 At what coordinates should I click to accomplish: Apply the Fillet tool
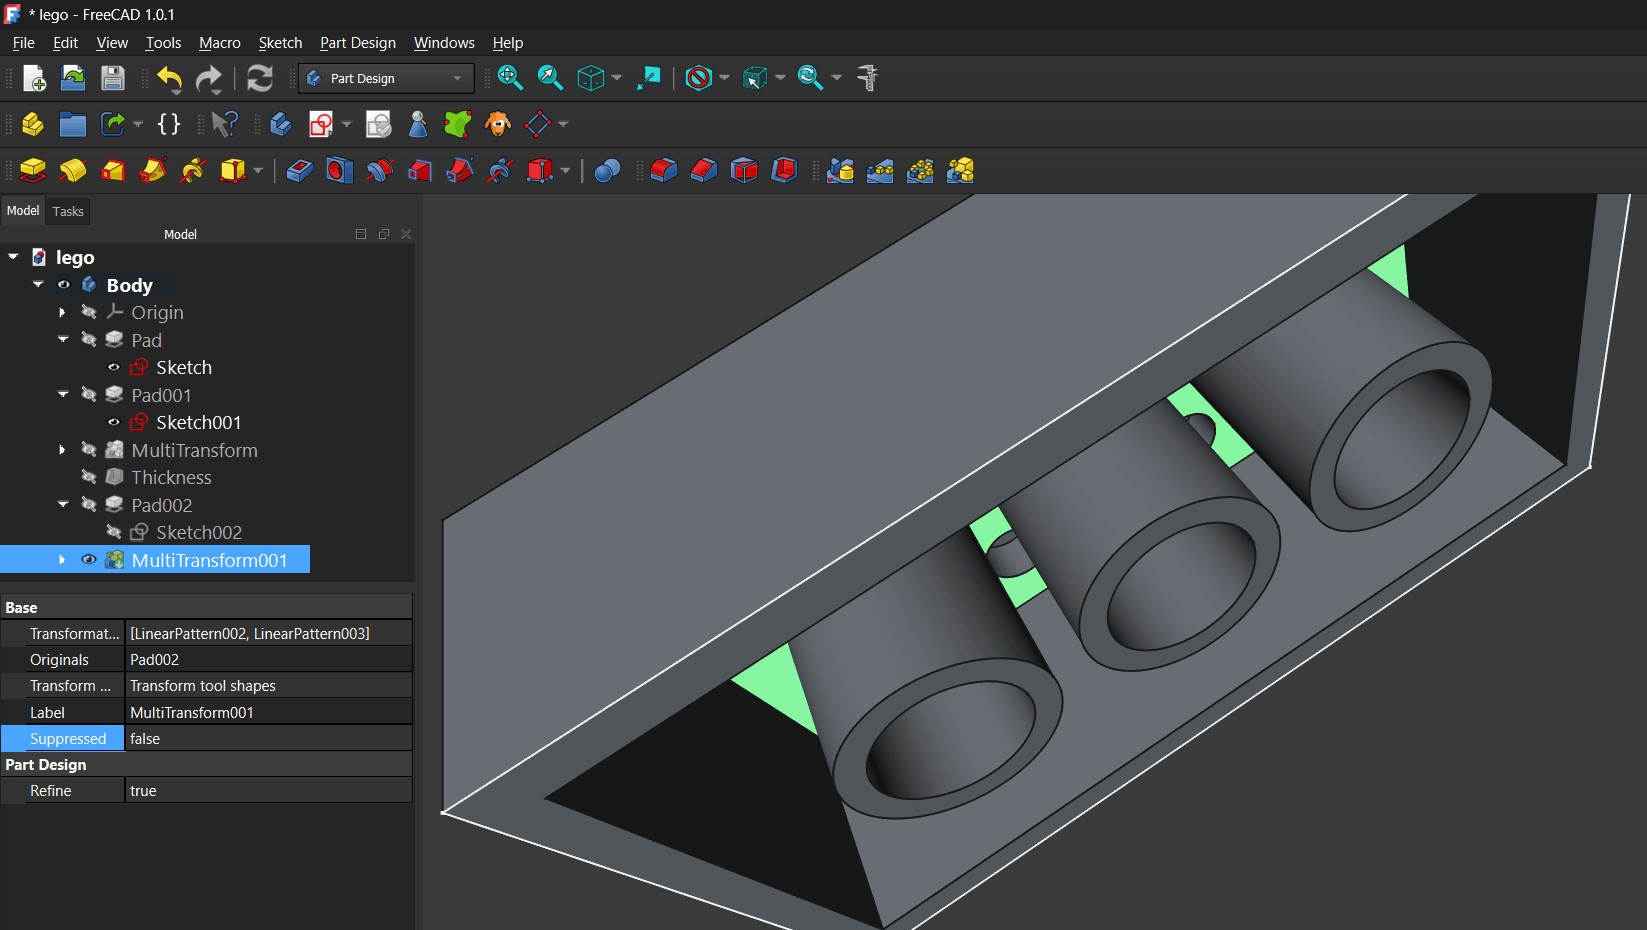(x=664, y=171)
